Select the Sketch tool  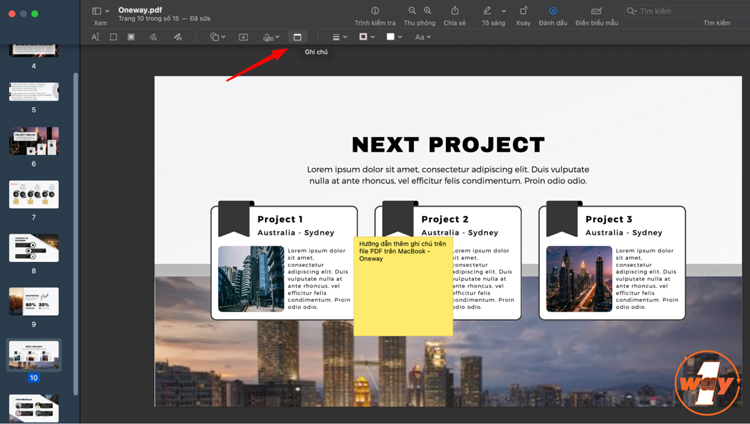coord(153,37)
